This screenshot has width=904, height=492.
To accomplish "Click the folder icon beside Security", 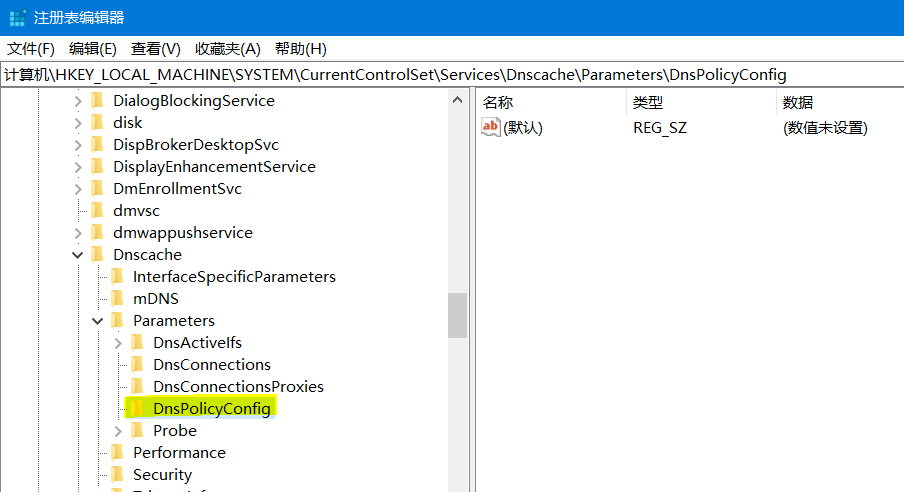I will tap(117, 475).
